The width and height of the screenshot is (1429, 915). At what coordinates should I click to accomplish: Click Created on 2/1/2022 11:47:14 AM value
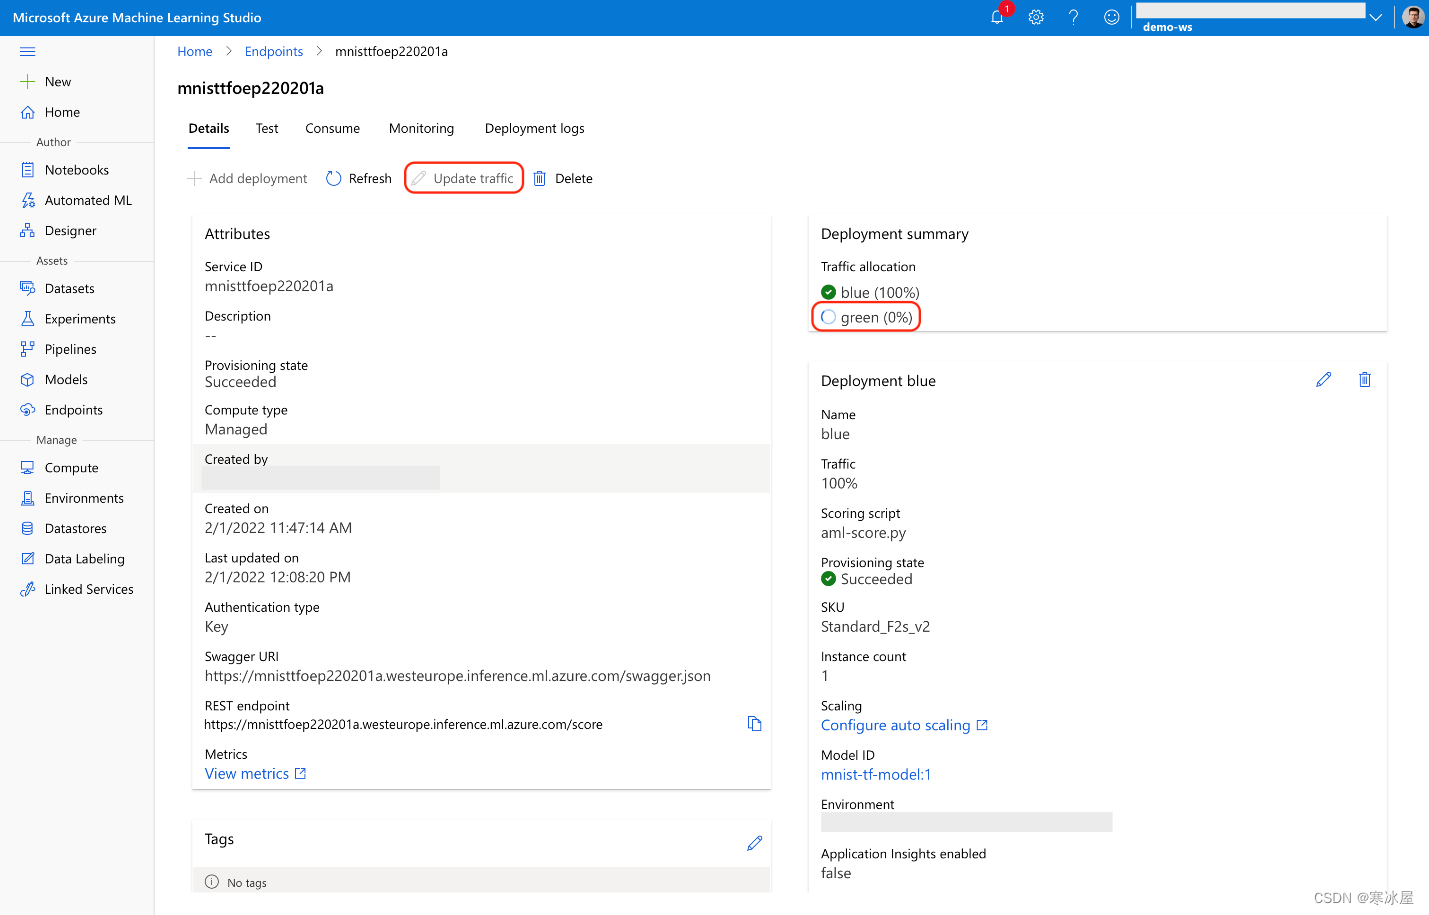click(x=278, y=528)
